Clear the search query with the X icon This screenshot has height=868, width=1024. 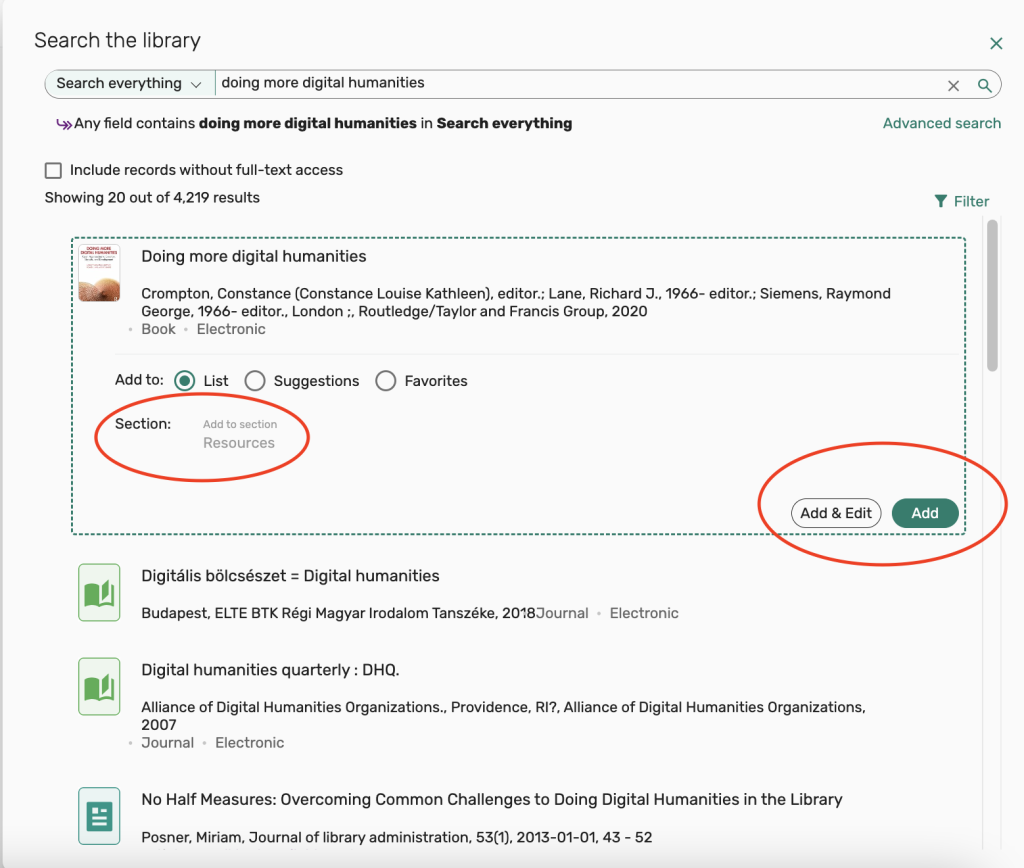[953, 85]
